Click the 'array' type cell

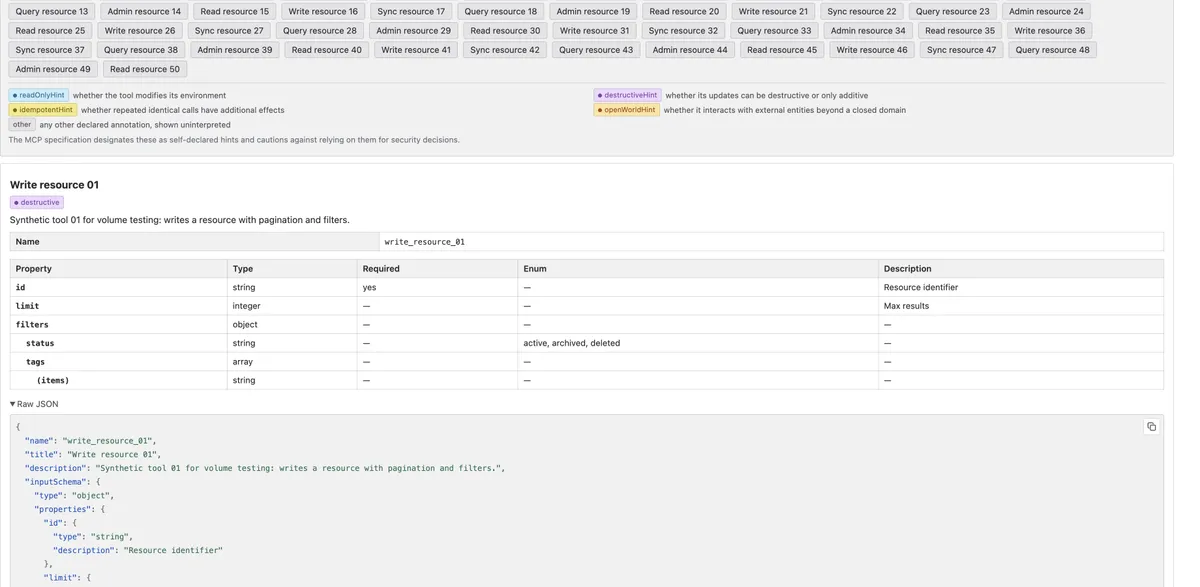pyautogui.click(x=293, y=362)
